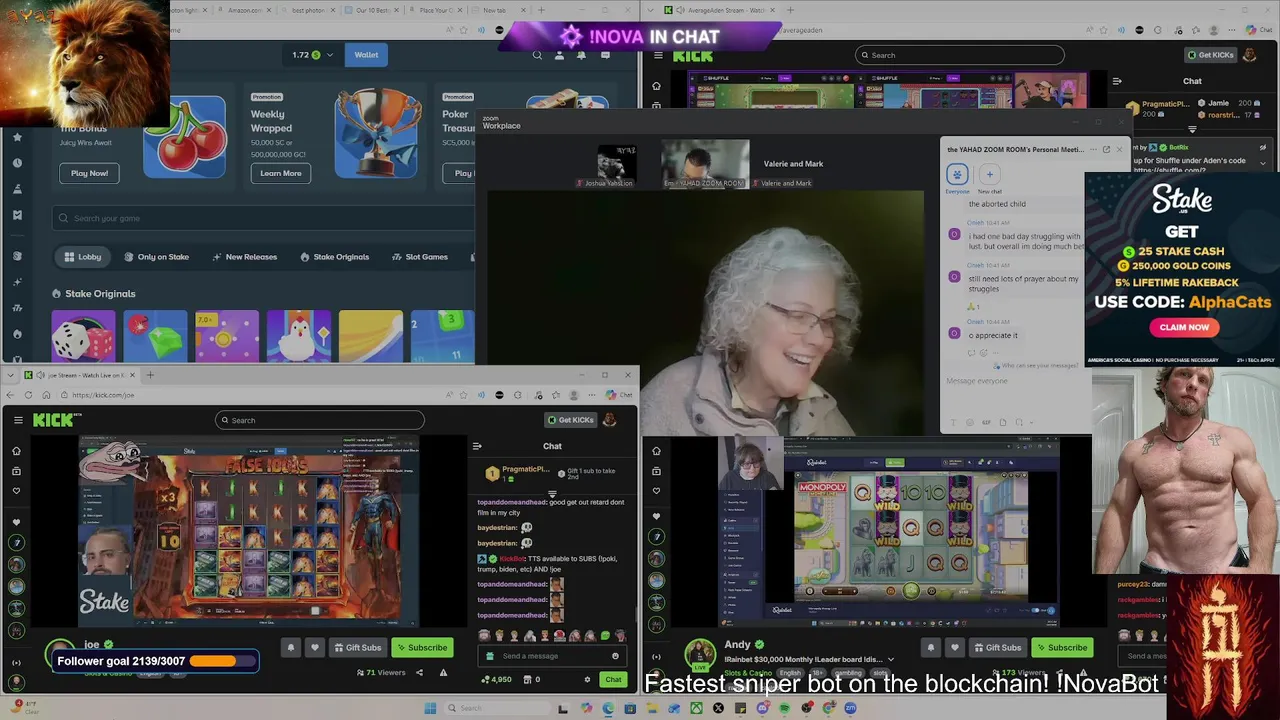The height and width of the screenshot is (720, 1280).
Task: Open Discord from taskbar
Action: (x=762, y=708)
